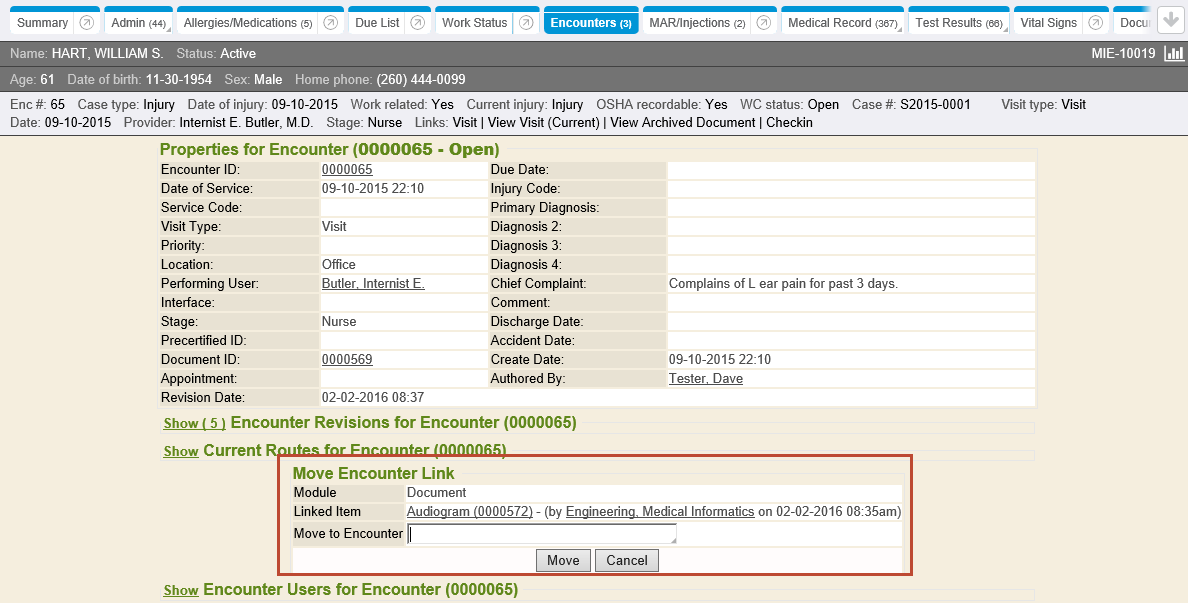Show the Encounter Users section
This screenshot has width=1188, height=603.
click(181, 590)
